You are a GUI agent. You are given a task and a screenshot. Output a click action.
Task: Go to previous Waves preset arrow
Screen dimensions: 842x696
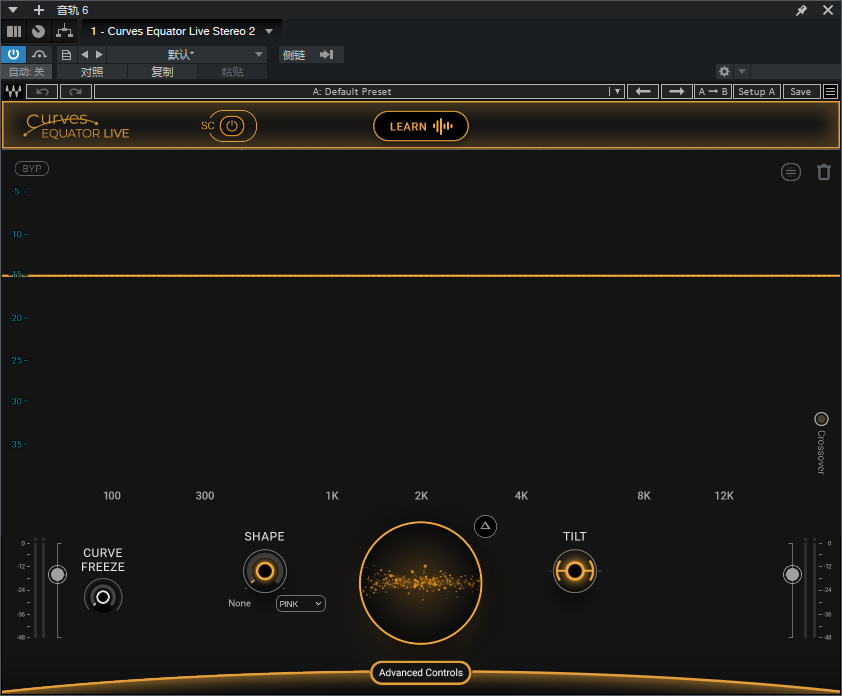pyautogui.click(x=643, y=92)
